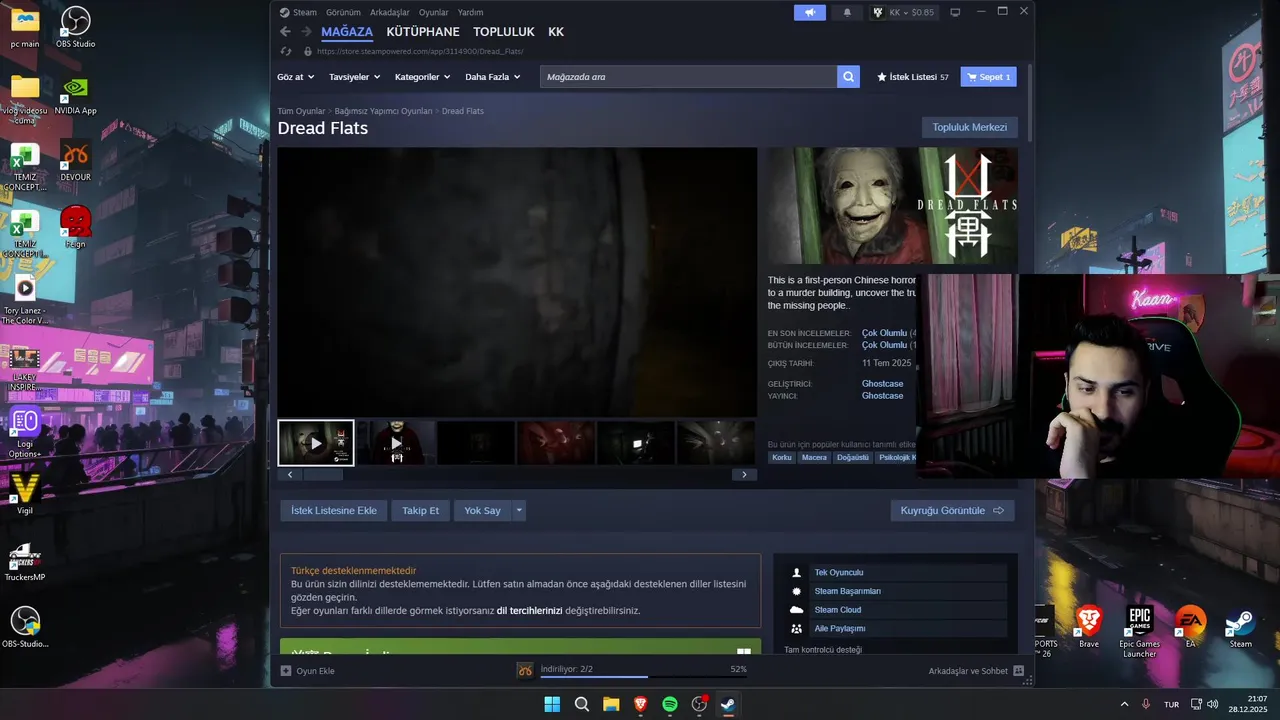Open the Topluluk Merkezi button
Viewport: 1280px width, 720px height.
[x=969, y=127]
